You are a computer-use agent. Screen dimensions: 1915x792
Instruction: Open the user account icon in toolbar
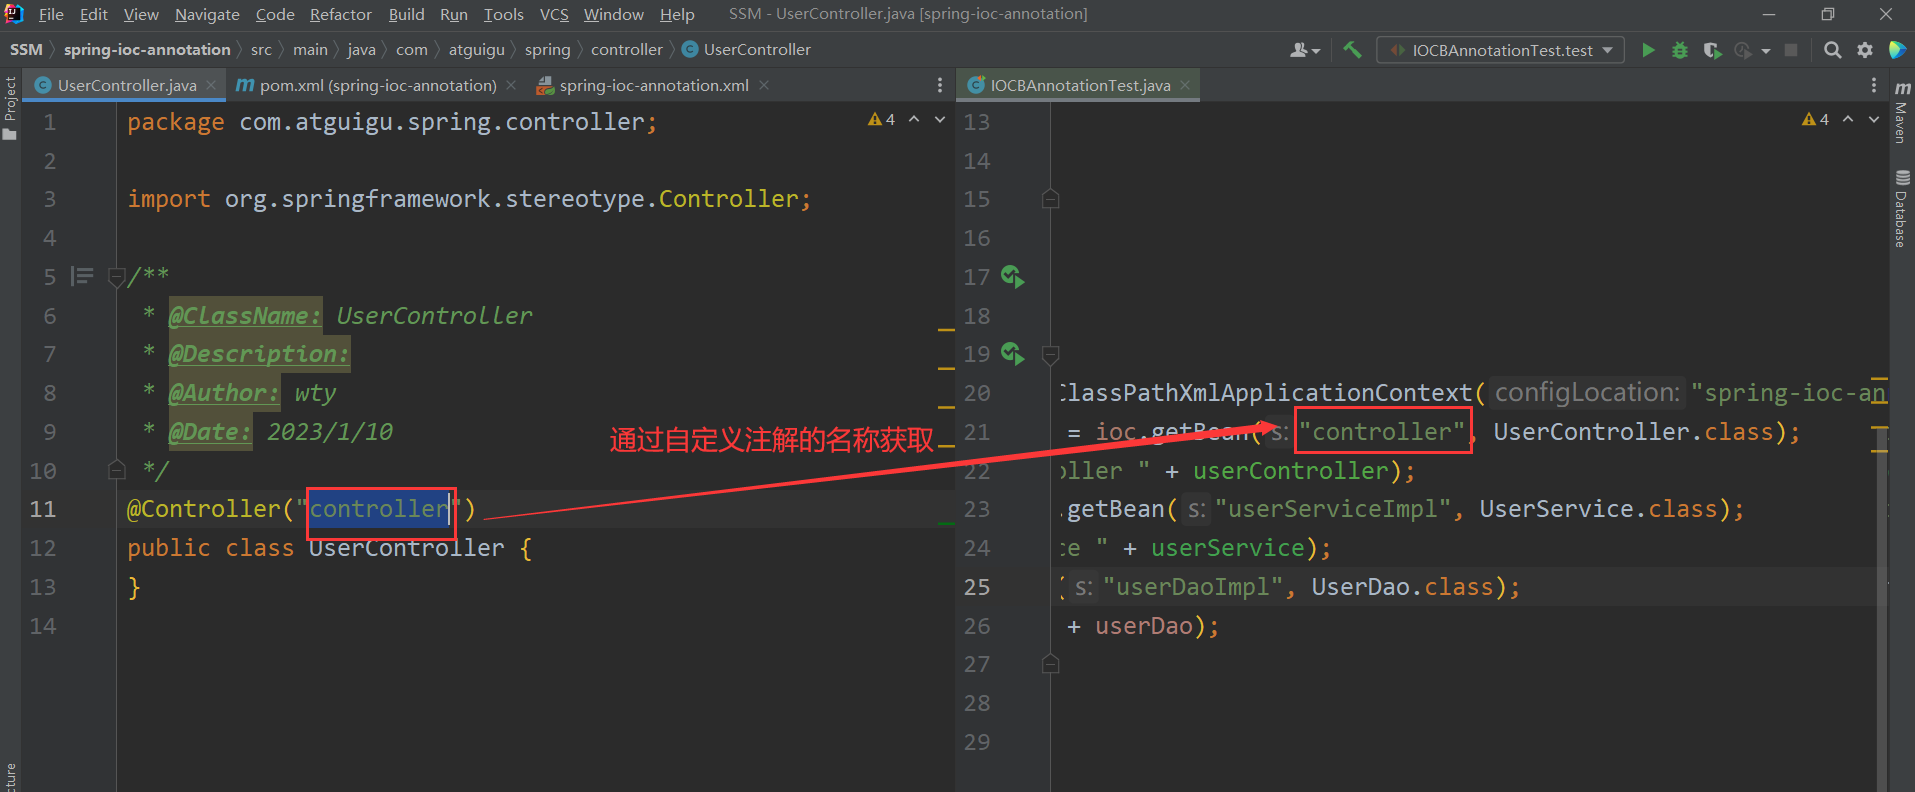click(1299, 50)
